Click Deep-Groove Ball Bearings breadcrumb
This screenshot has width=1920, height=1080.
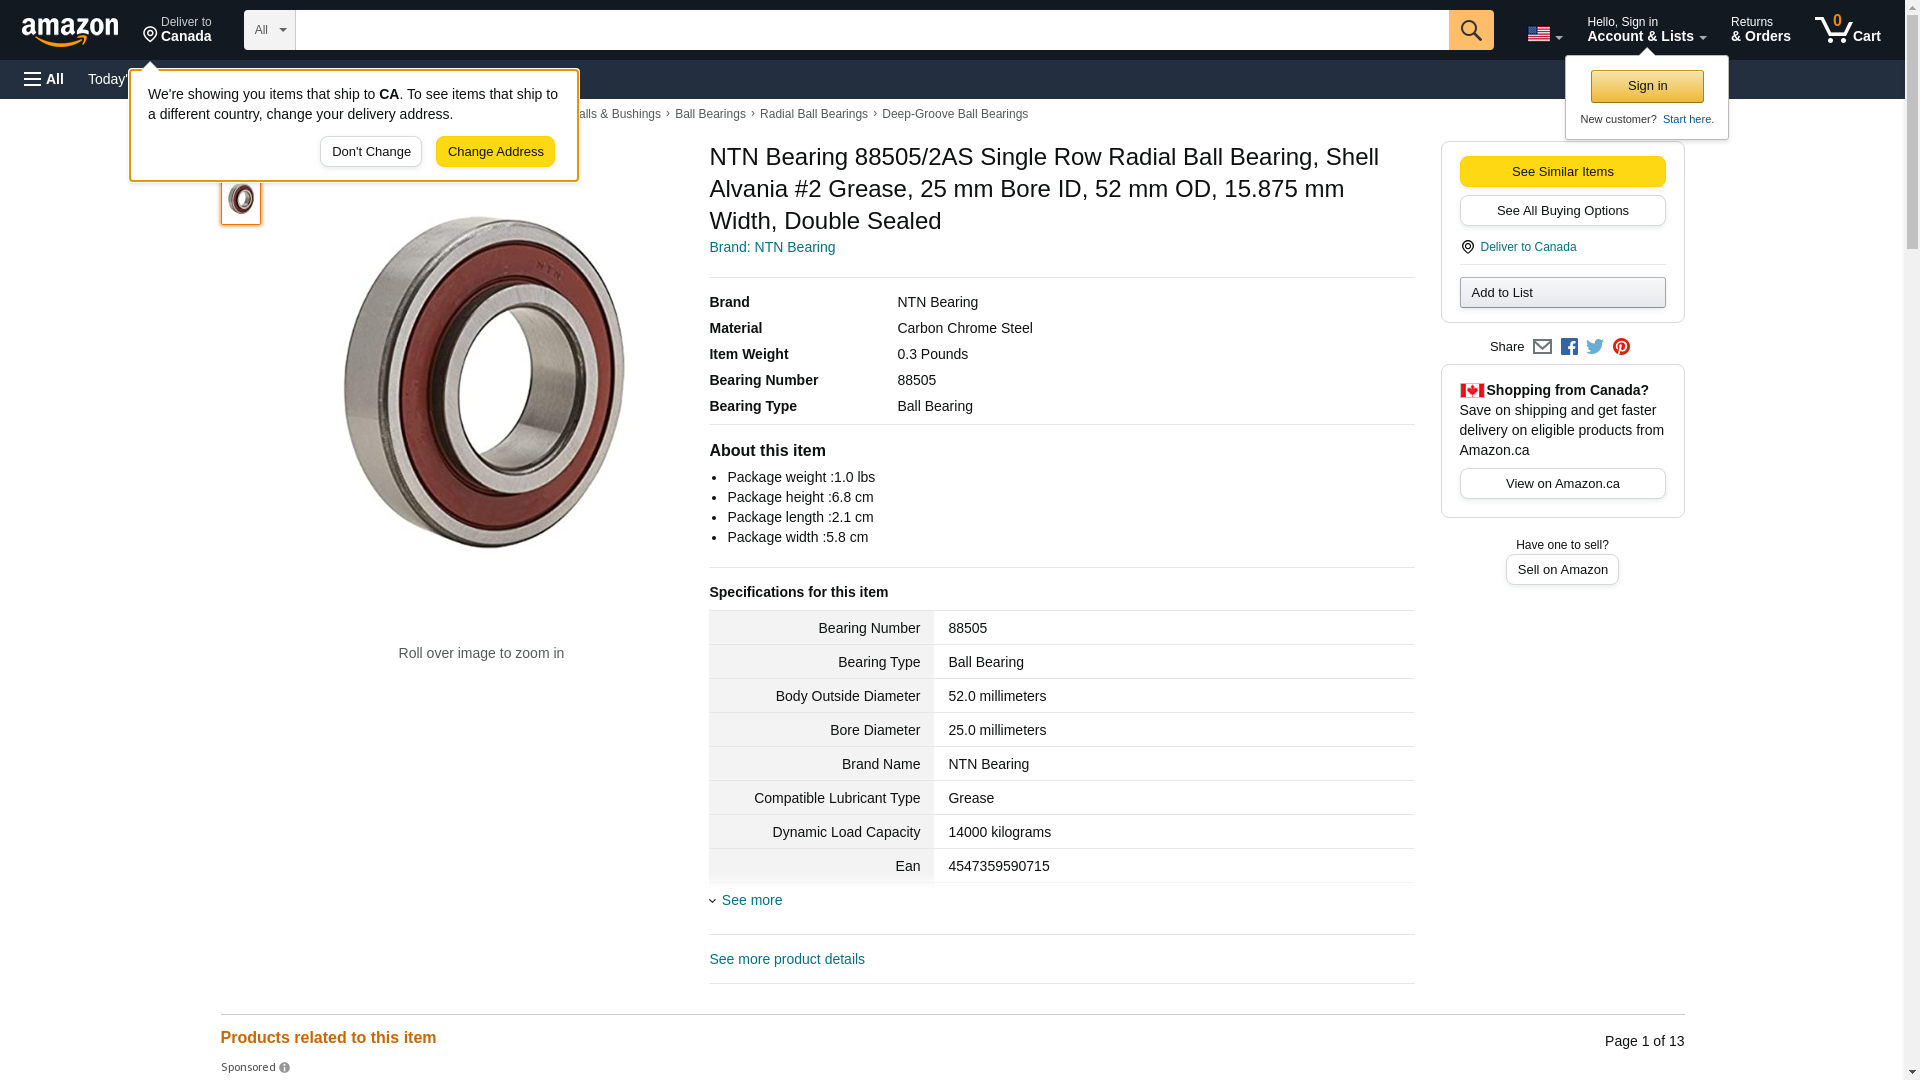pos(954,114)
